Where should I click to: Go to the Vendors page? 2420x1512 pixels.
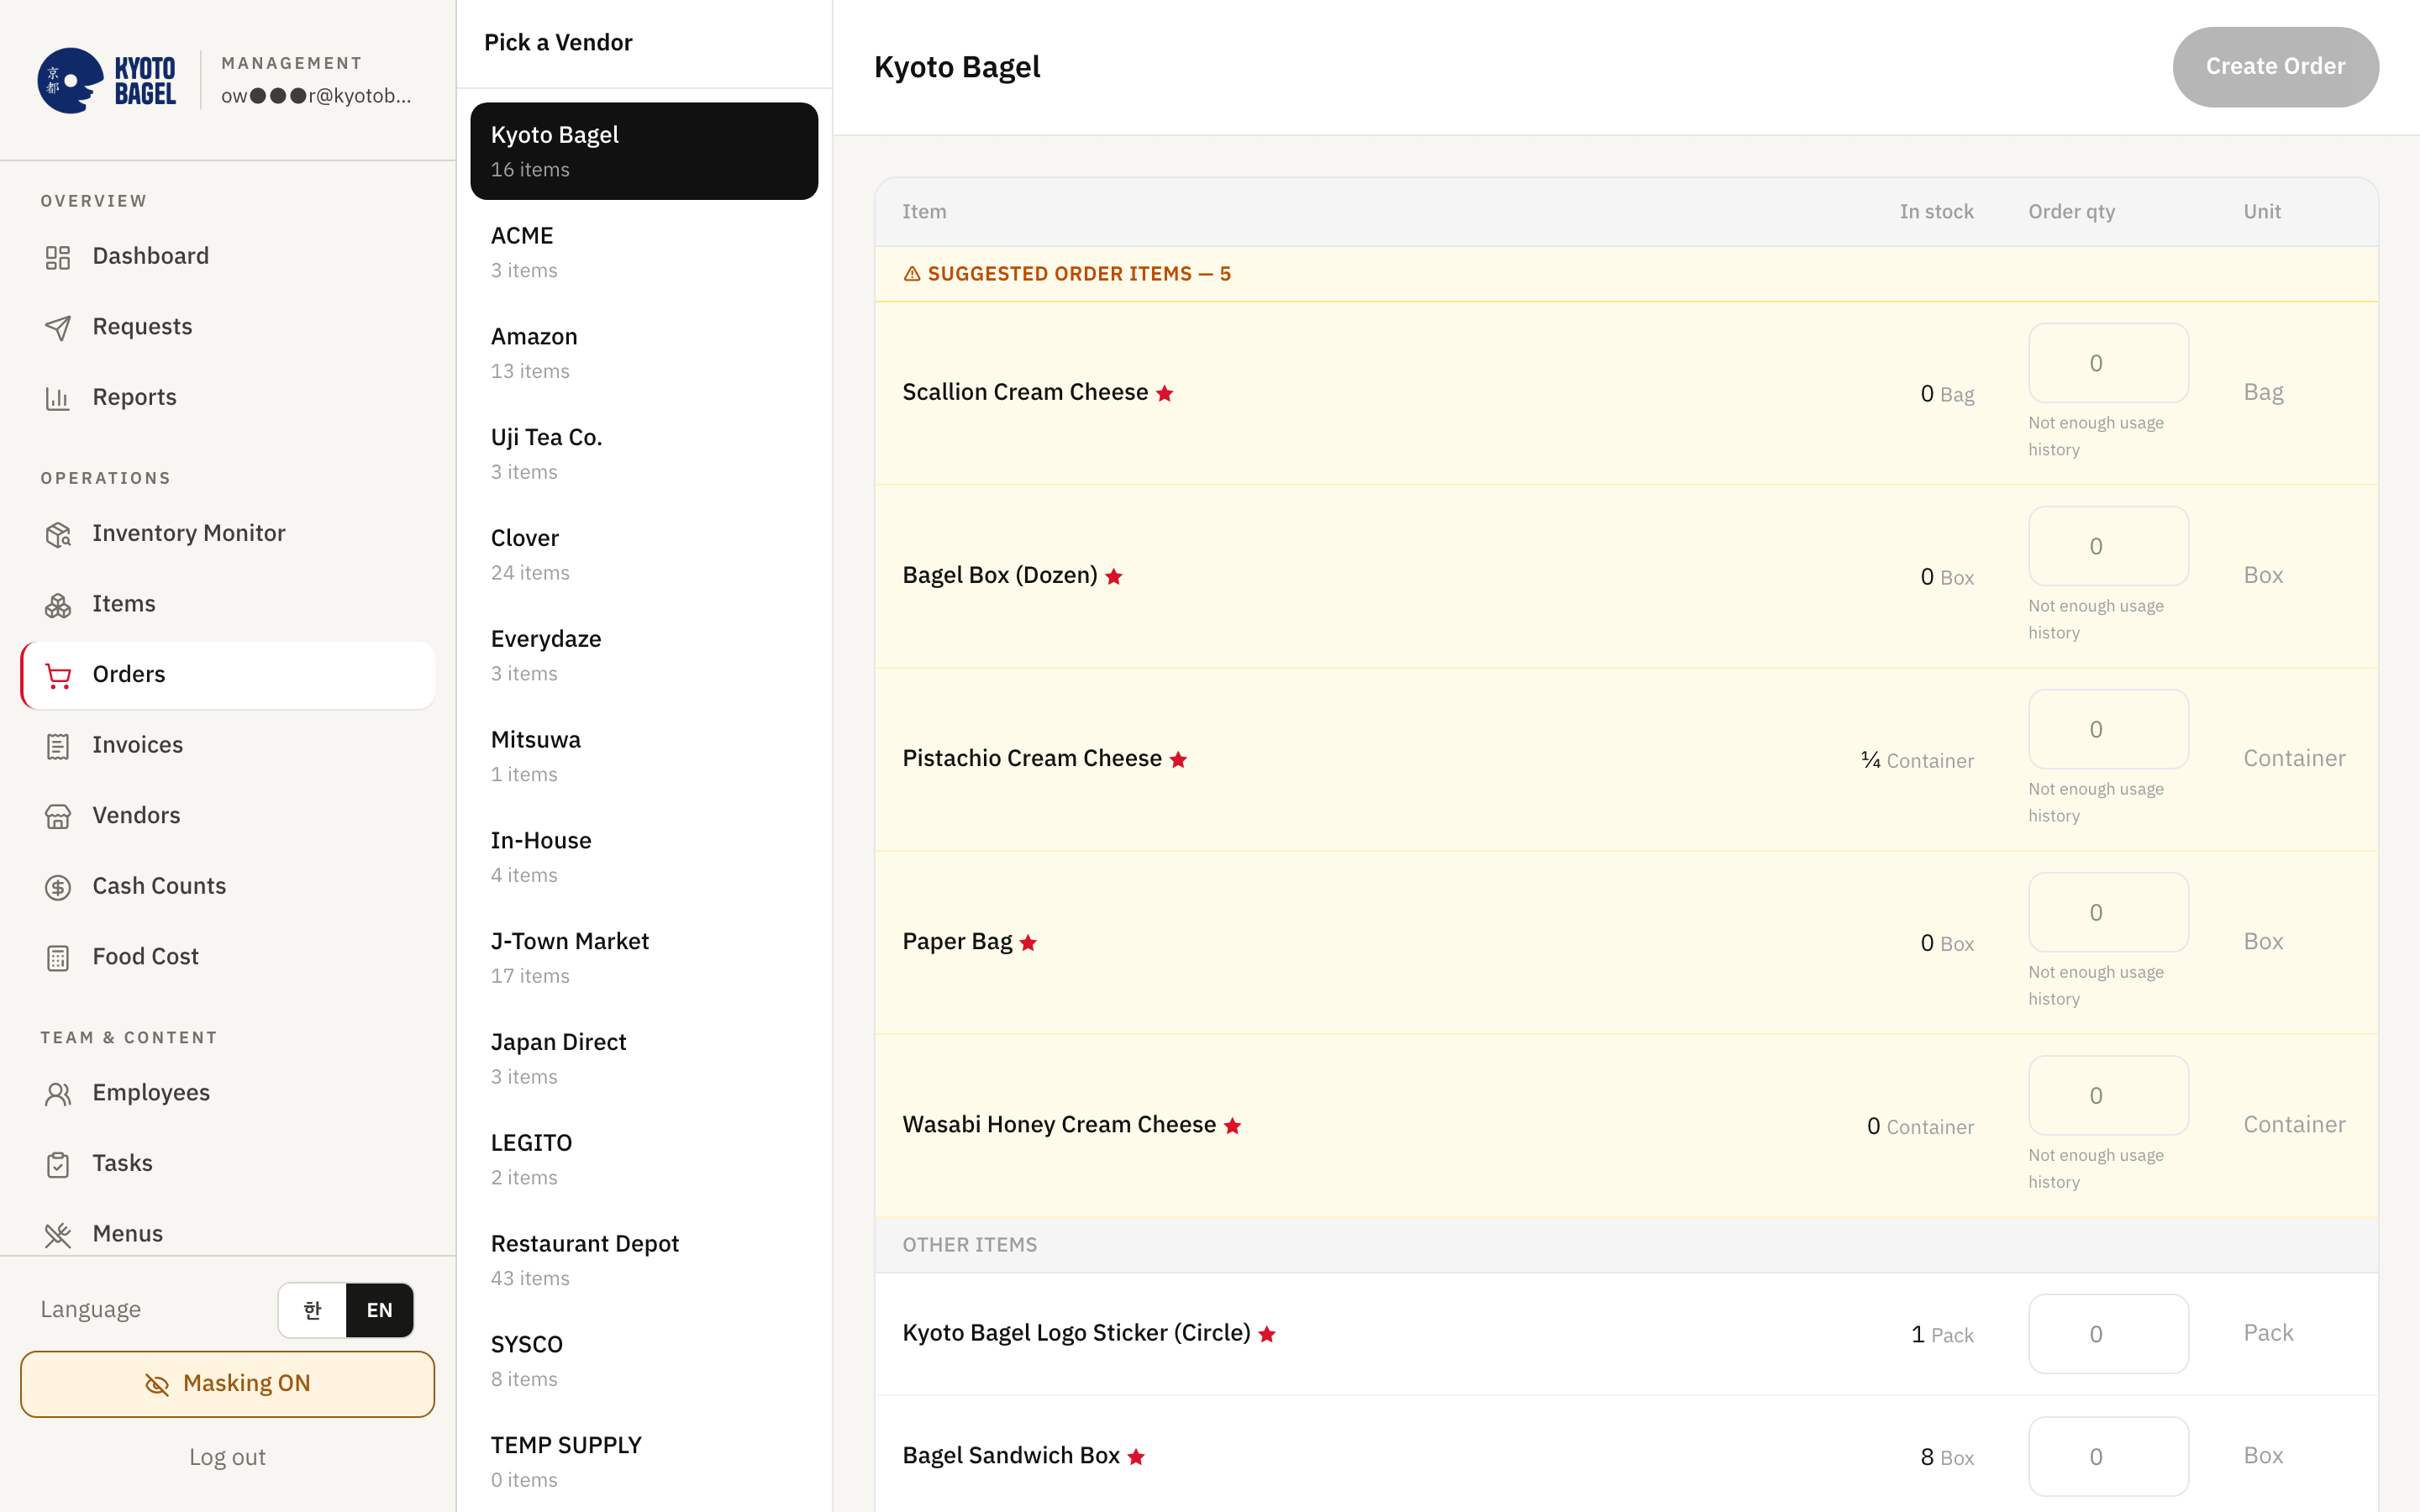click(227, 816)
